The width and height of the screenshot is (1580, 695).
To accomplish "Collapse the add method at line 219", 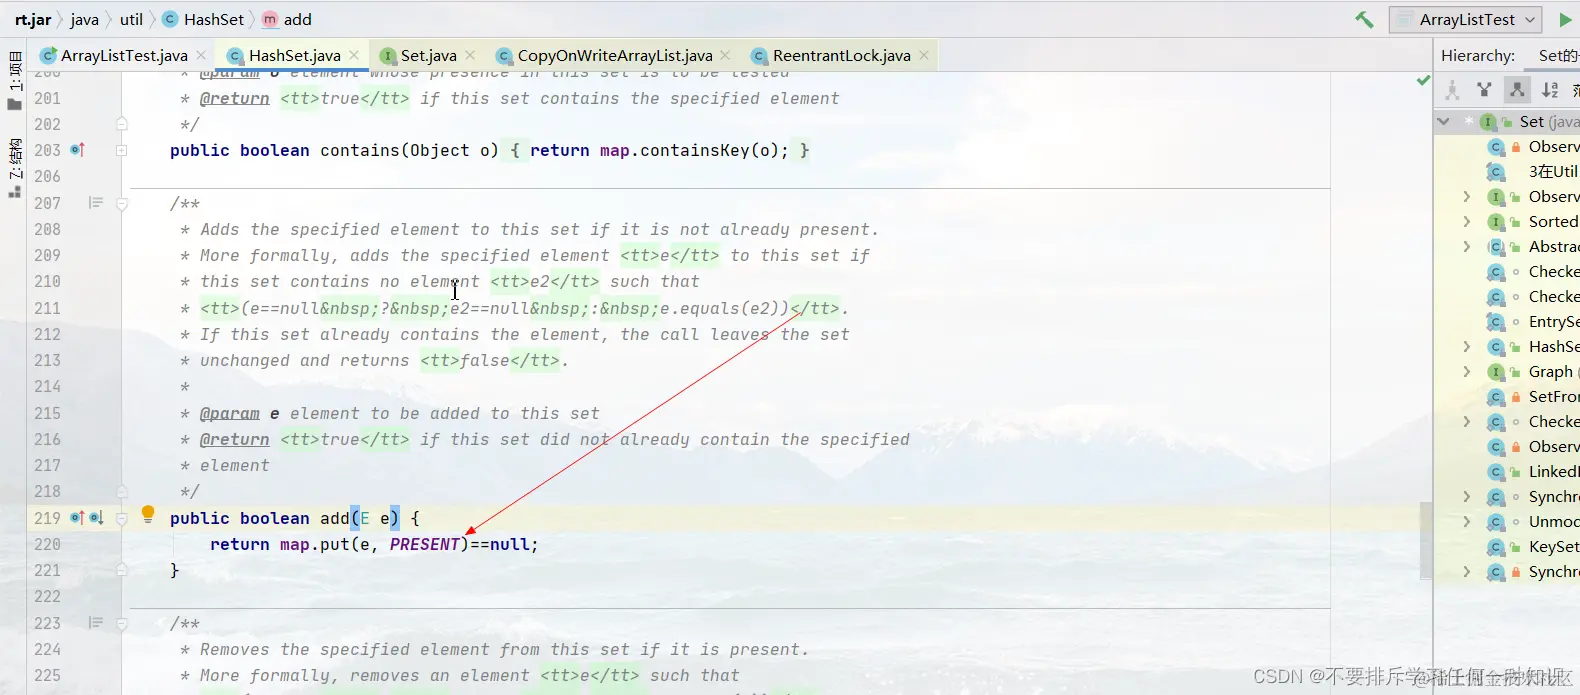I will (121, 518).
